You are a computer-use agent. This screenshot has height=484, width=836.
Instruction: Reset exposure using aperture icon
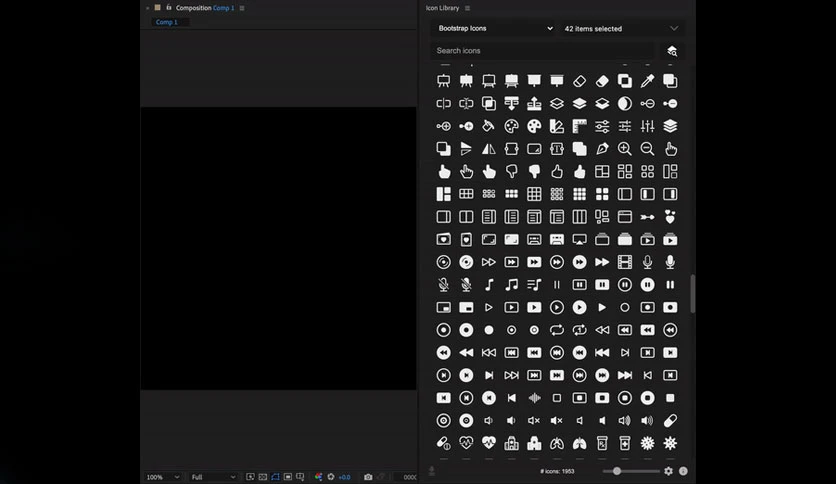[x=331, y=477]
